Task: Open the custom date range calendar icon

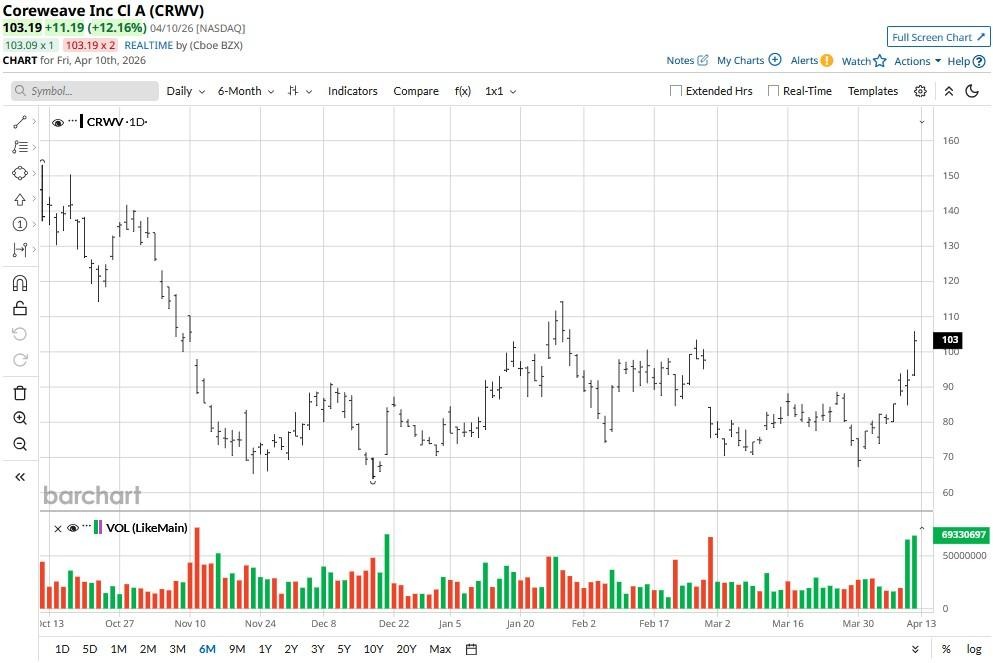Action: click(471, 649)
